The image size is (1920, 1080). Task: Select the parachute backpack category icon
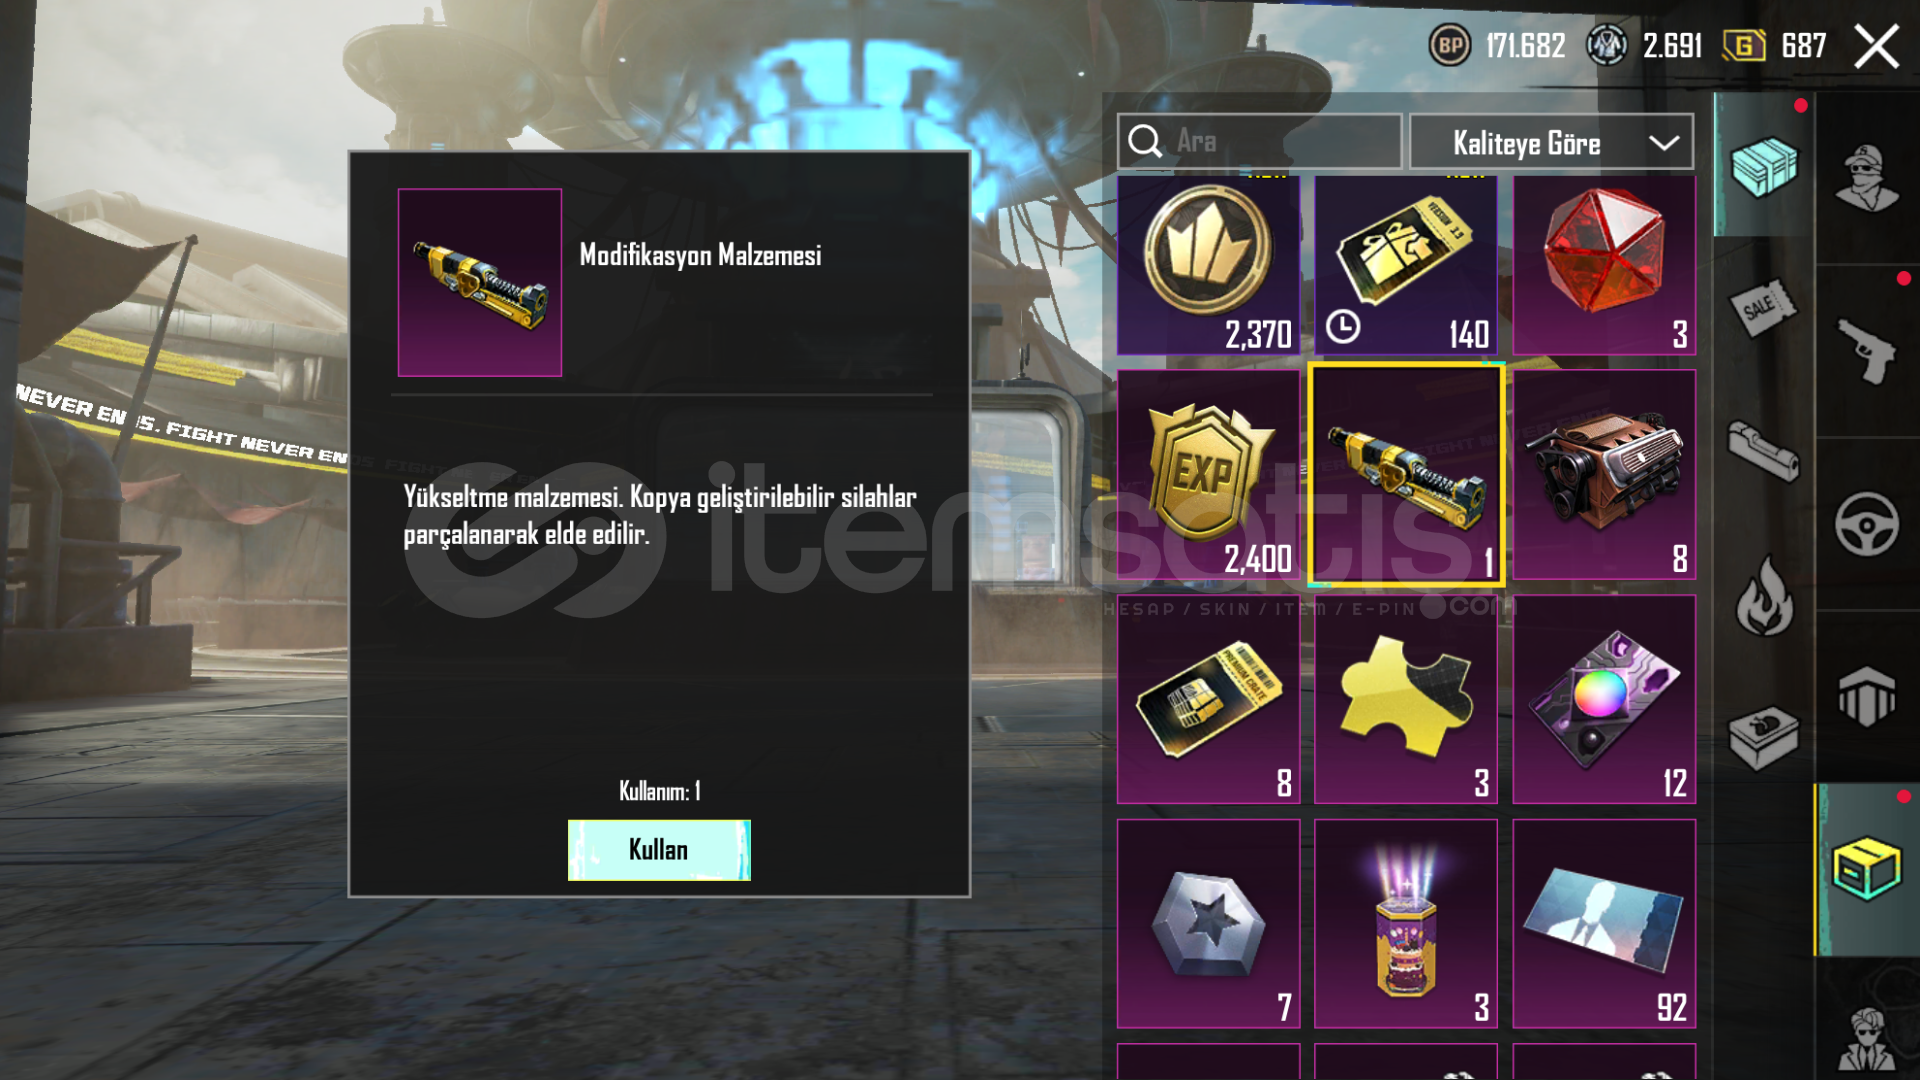pyautogui.click(x=1866, y=696)
